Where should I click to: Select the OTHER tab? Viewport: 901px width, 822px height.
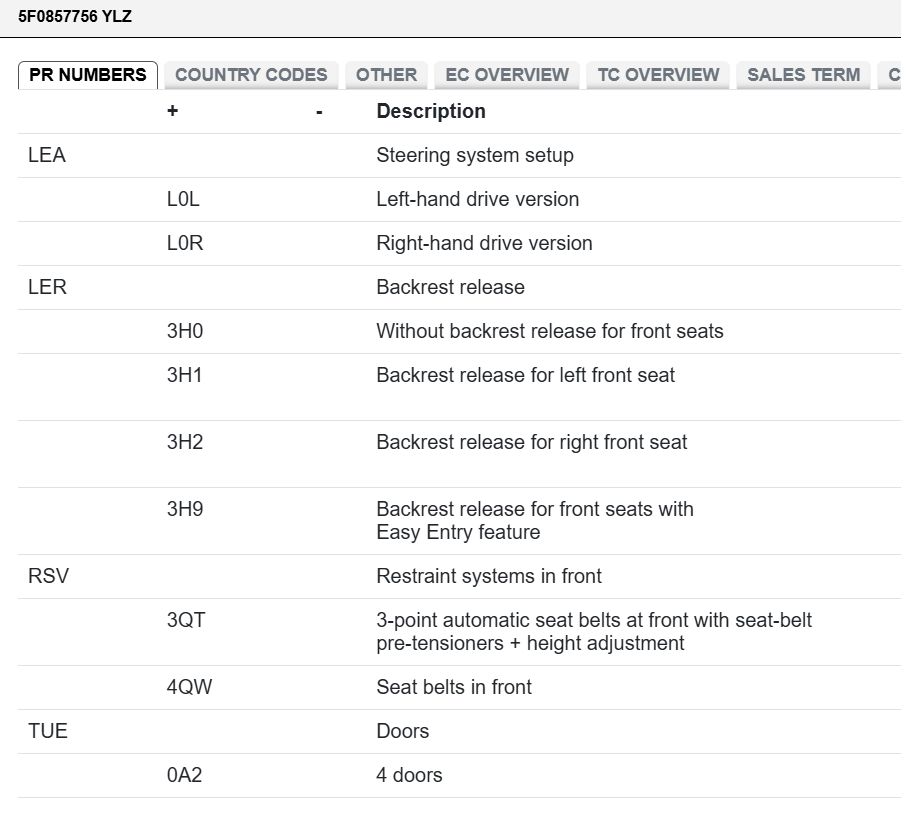pos(386,75)
